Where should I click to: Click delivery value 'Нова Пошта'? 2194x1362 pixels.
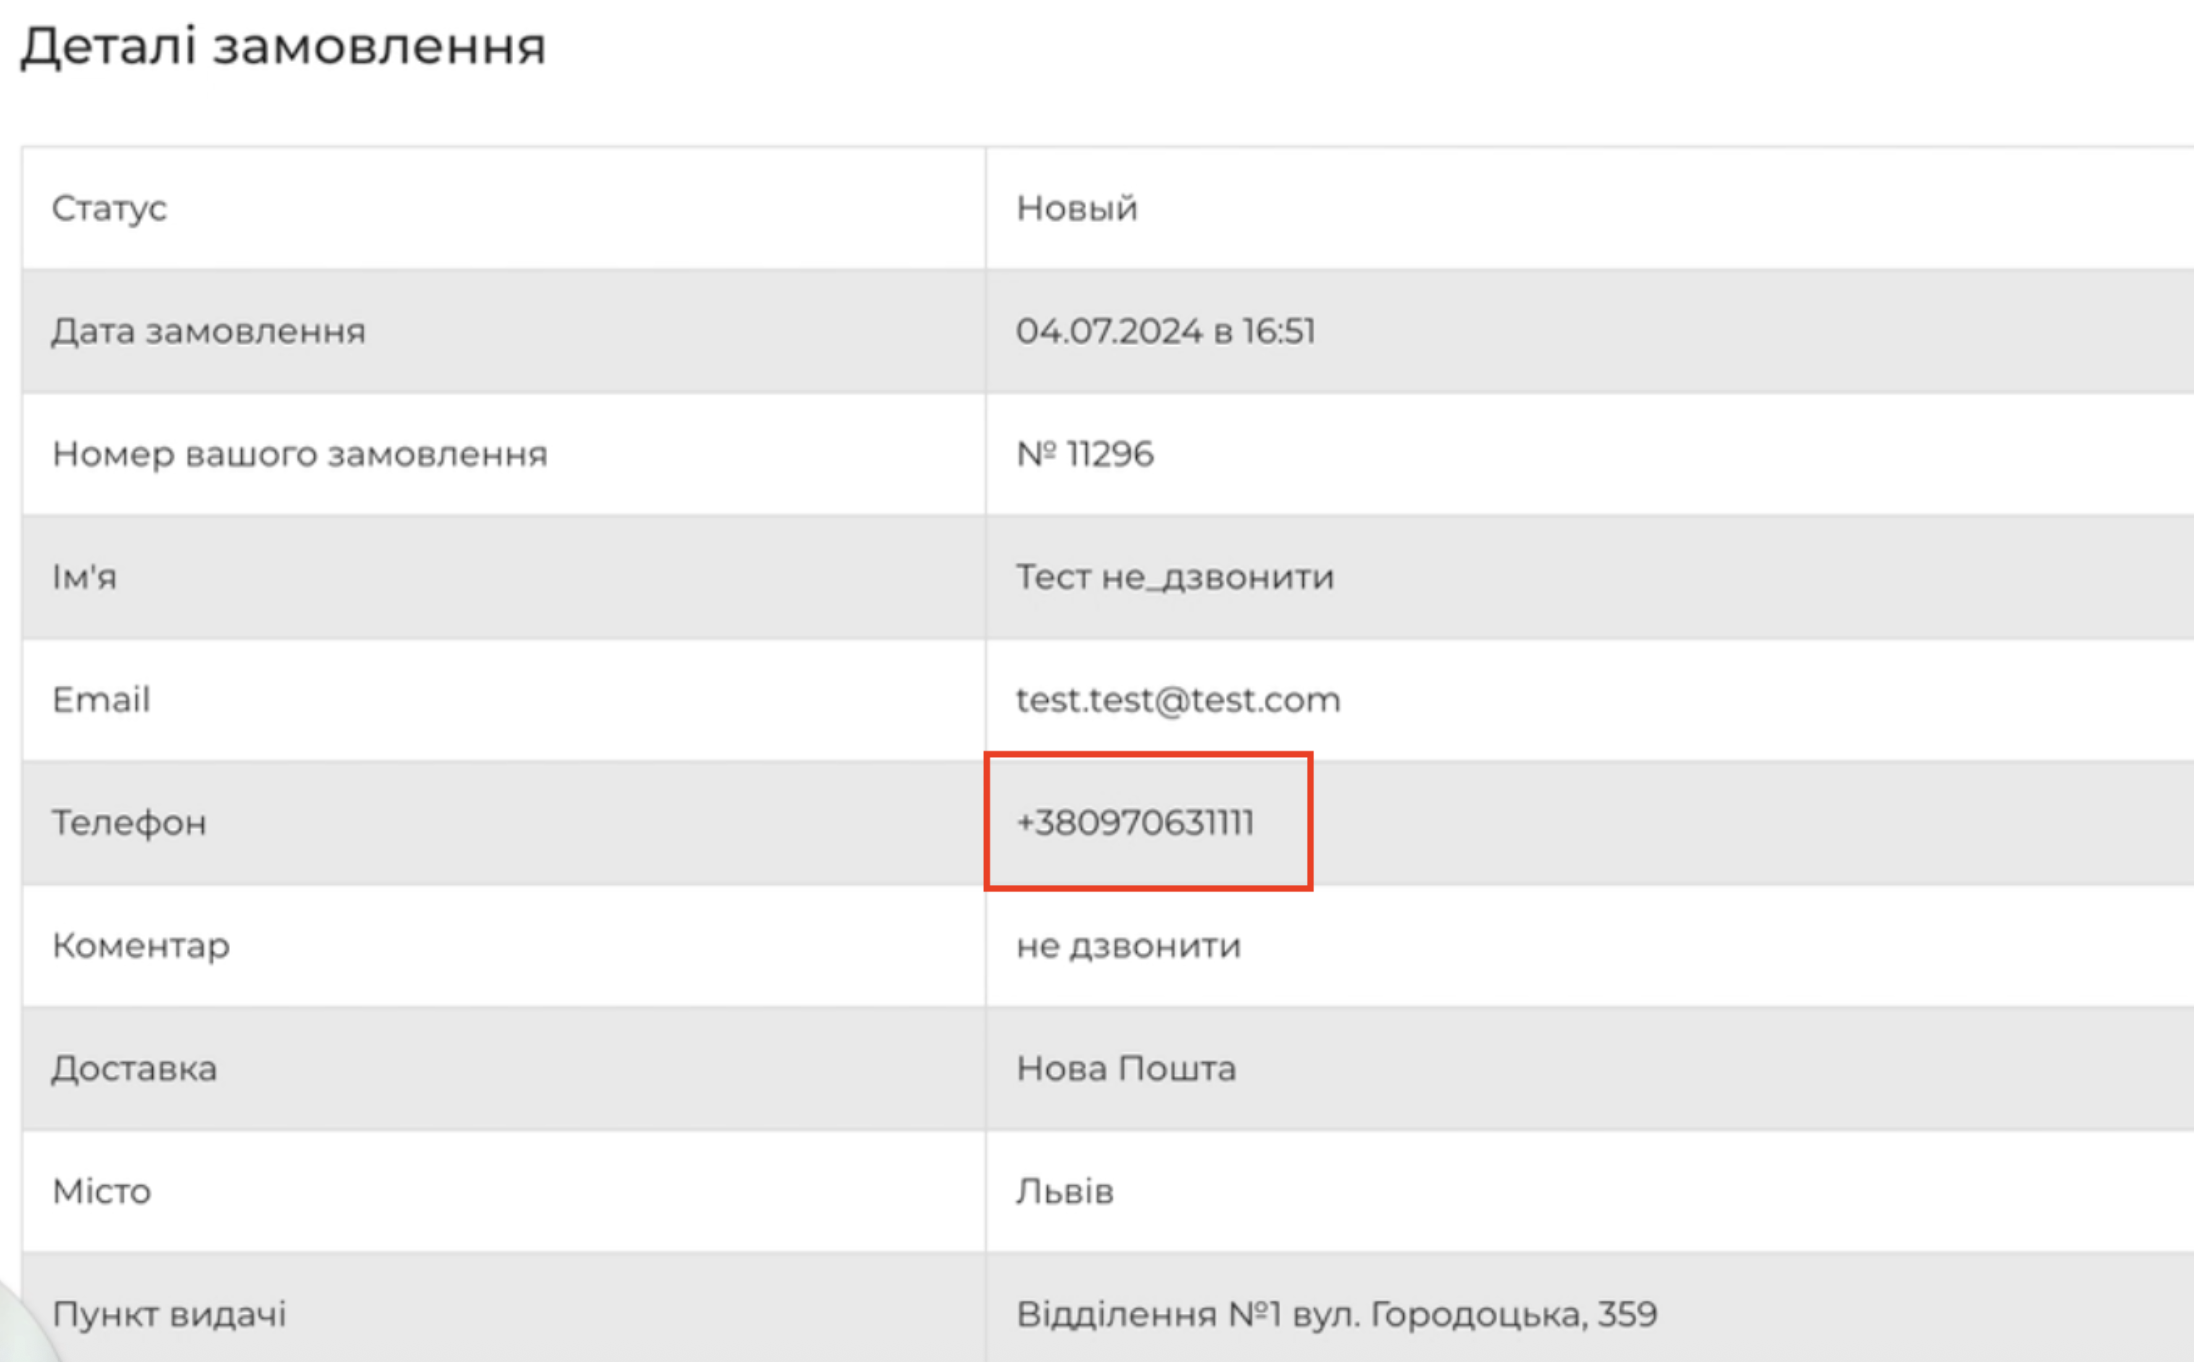click(x=1125, y=1069)
